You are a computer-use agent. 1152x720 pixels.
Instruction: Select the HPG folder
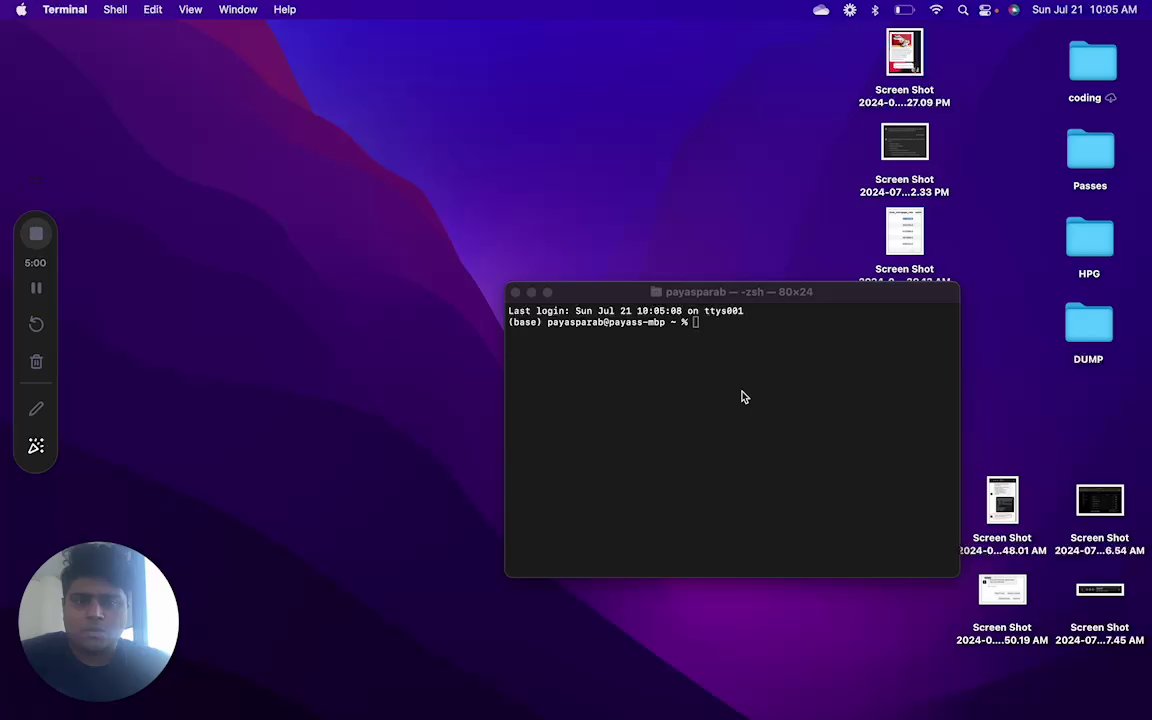pos(1090,248)
